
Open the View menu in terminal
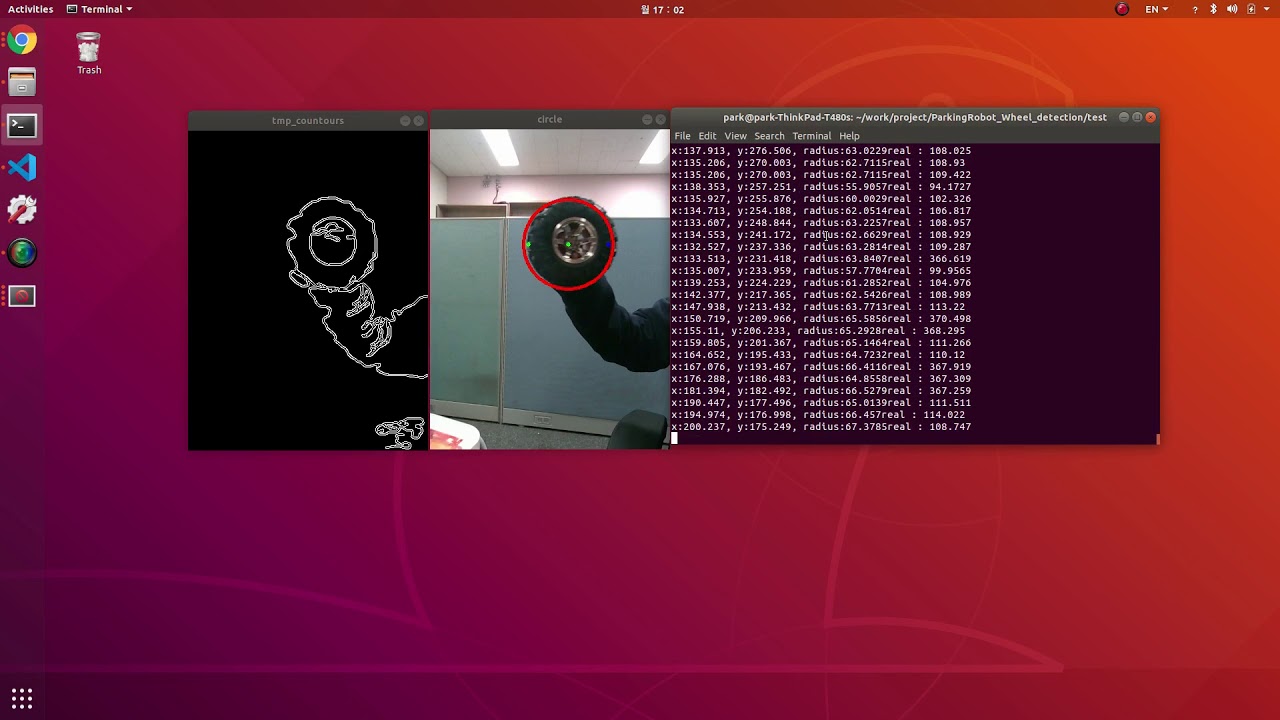[735, 136]
